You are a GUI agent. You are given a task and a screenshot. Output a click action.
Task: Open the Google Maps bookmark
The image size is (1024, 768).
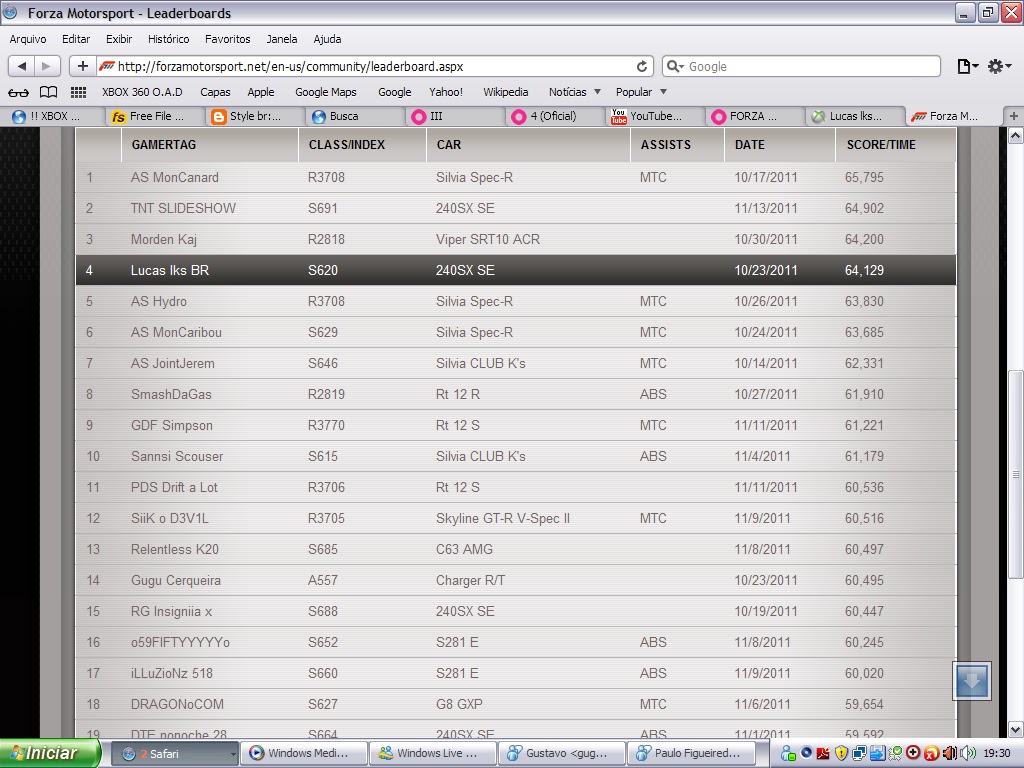326,92
